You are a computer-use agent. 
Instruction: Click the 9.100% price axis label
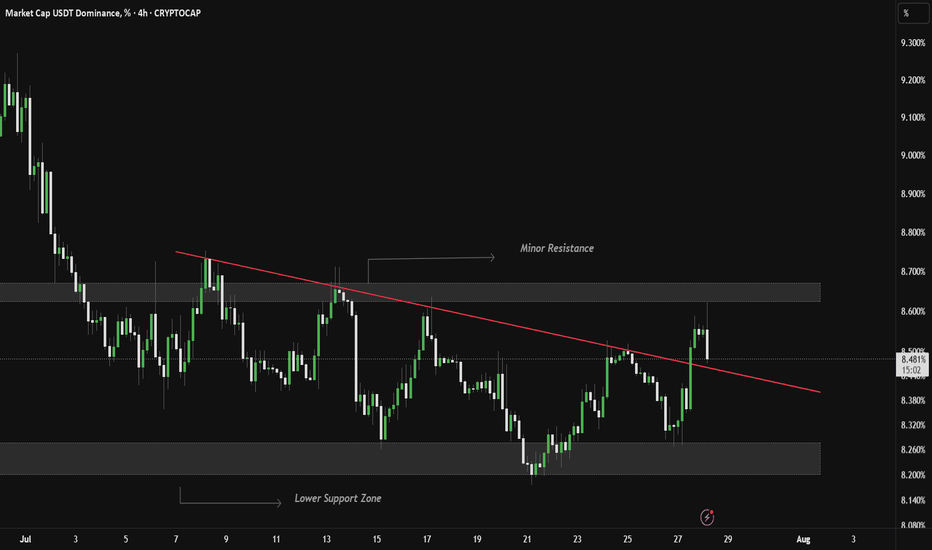pos(912,118)
